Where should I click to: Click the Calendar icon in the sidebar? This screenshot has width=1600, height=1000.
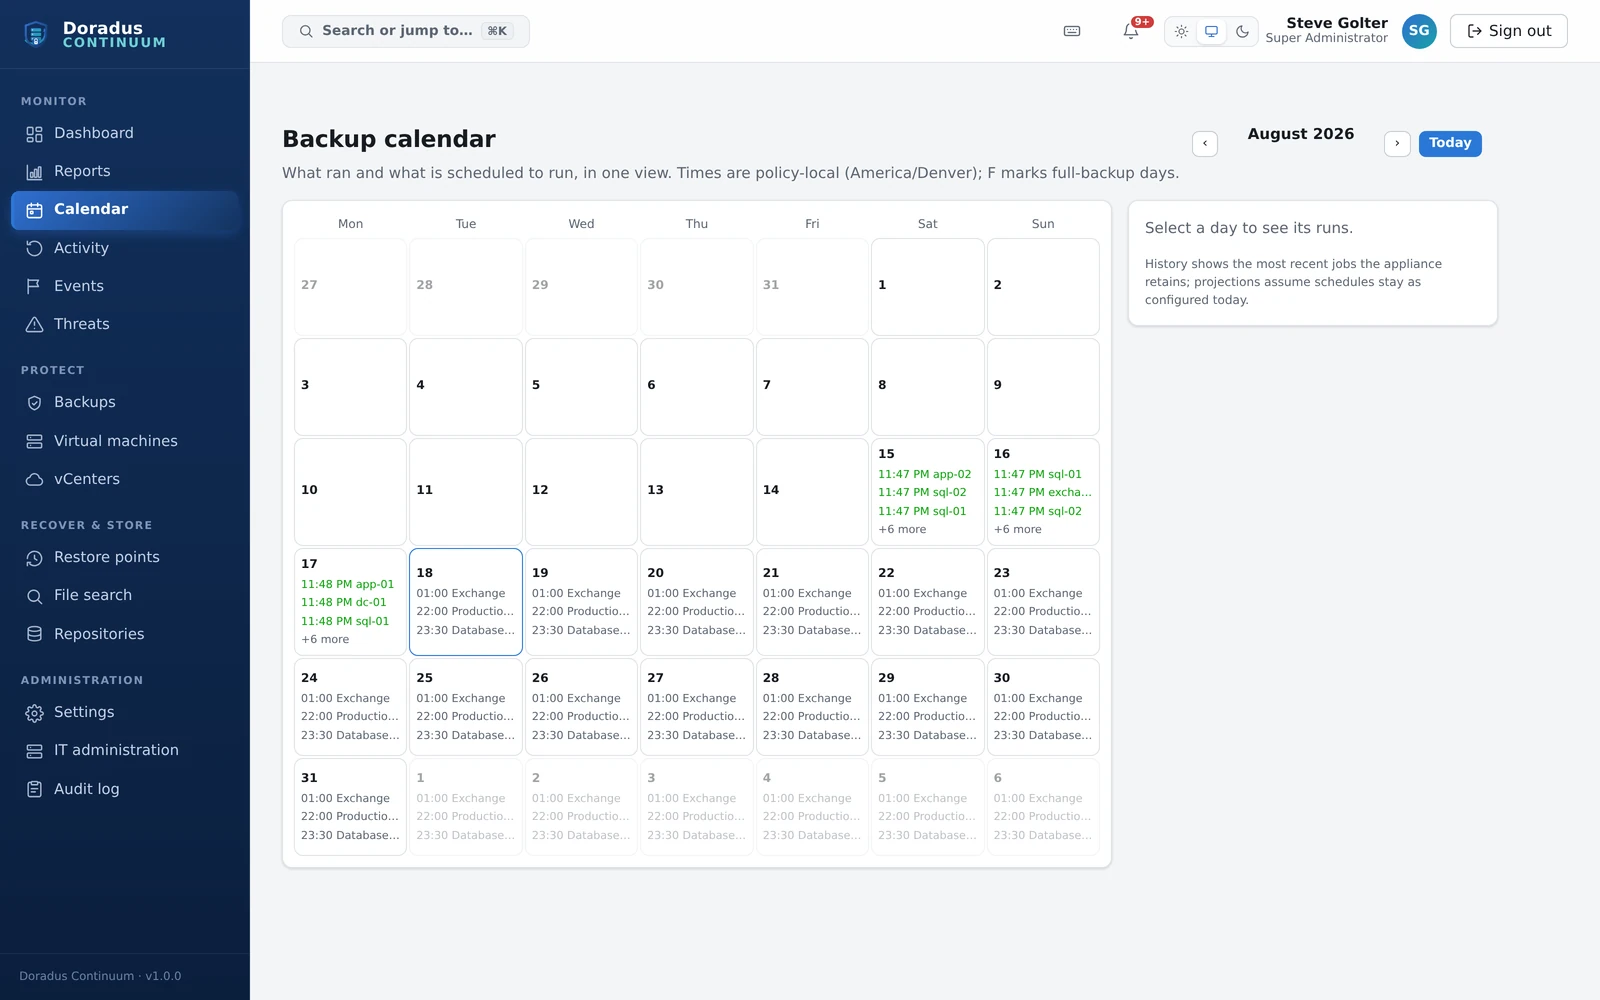34,210
